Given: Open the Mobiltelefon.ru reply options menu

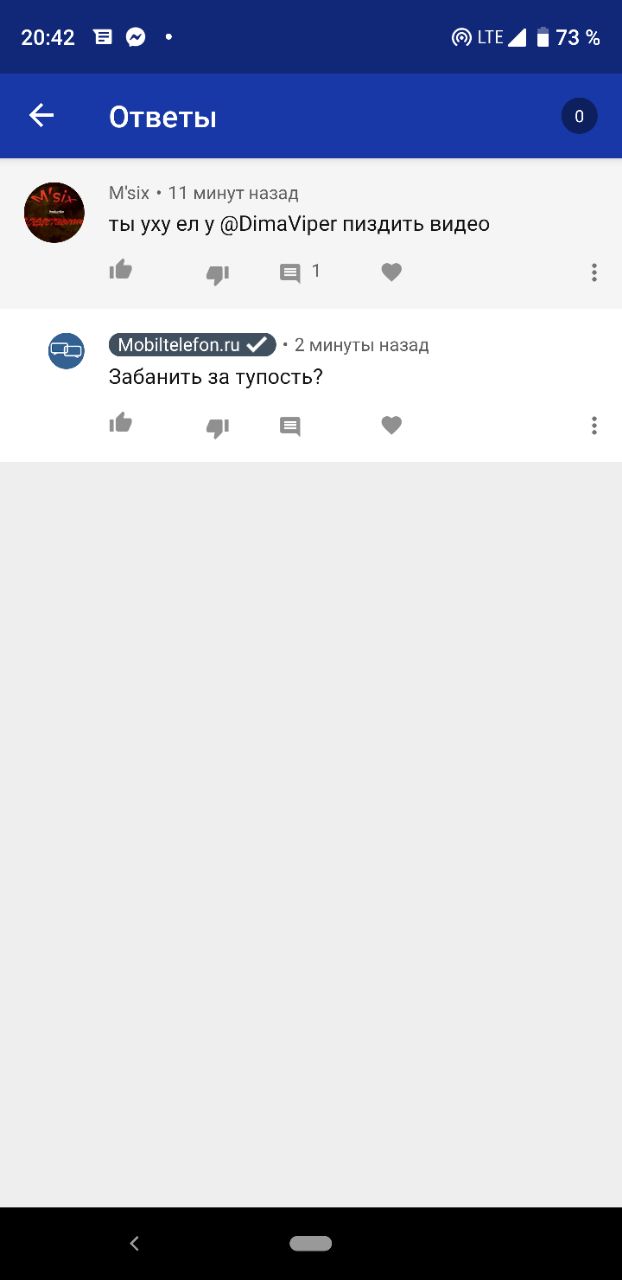Looking at the screenshot, I should (x=594, y=426).
